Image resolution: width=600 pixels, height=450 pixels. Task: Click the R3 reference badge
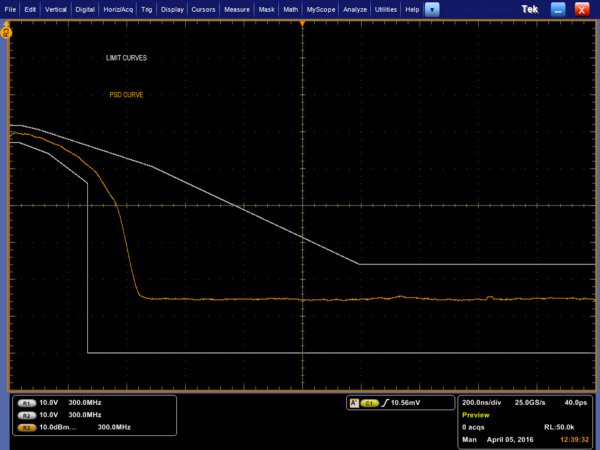26,427
